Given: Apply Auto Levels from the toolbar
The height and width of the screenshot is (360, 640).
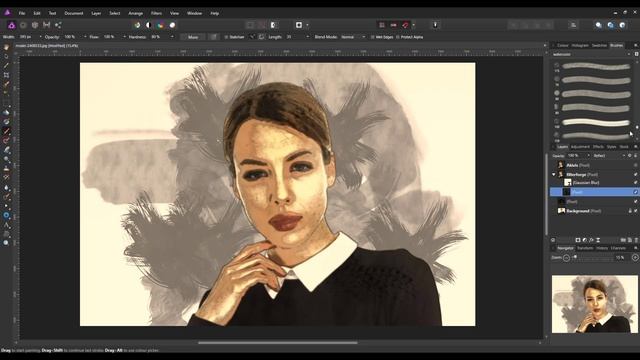Looking at the screenshot, I should [137, 25].
